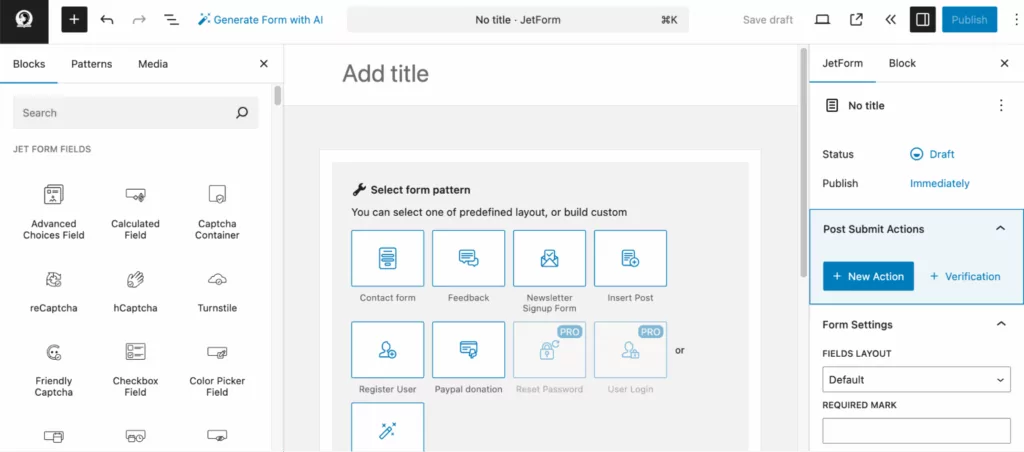Screen dimensions: 1024x452
Task: Change the Immediately publish date
Action: pyautogui.click(x=940, y=184)
